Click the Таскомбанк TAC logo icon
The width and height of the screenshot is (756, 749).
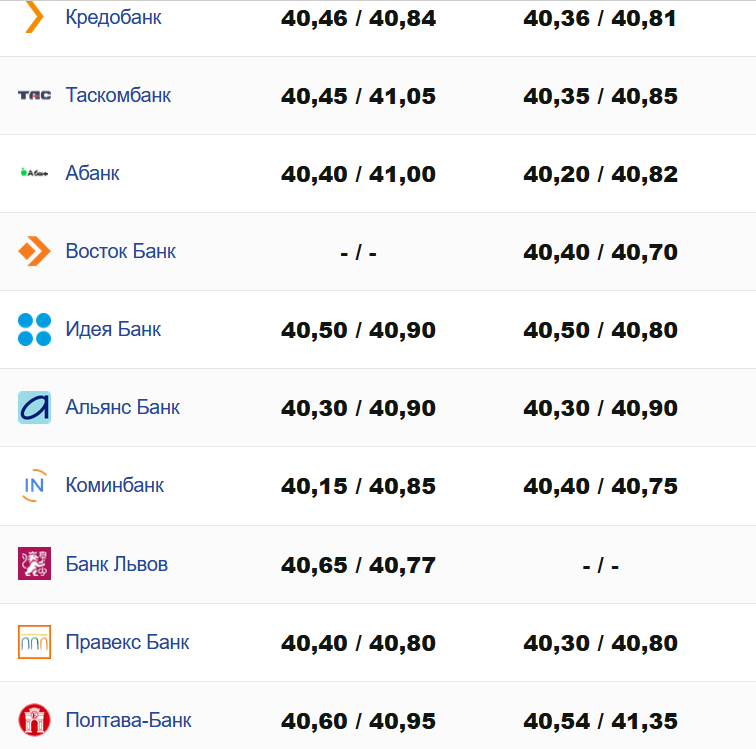(34, 95)
